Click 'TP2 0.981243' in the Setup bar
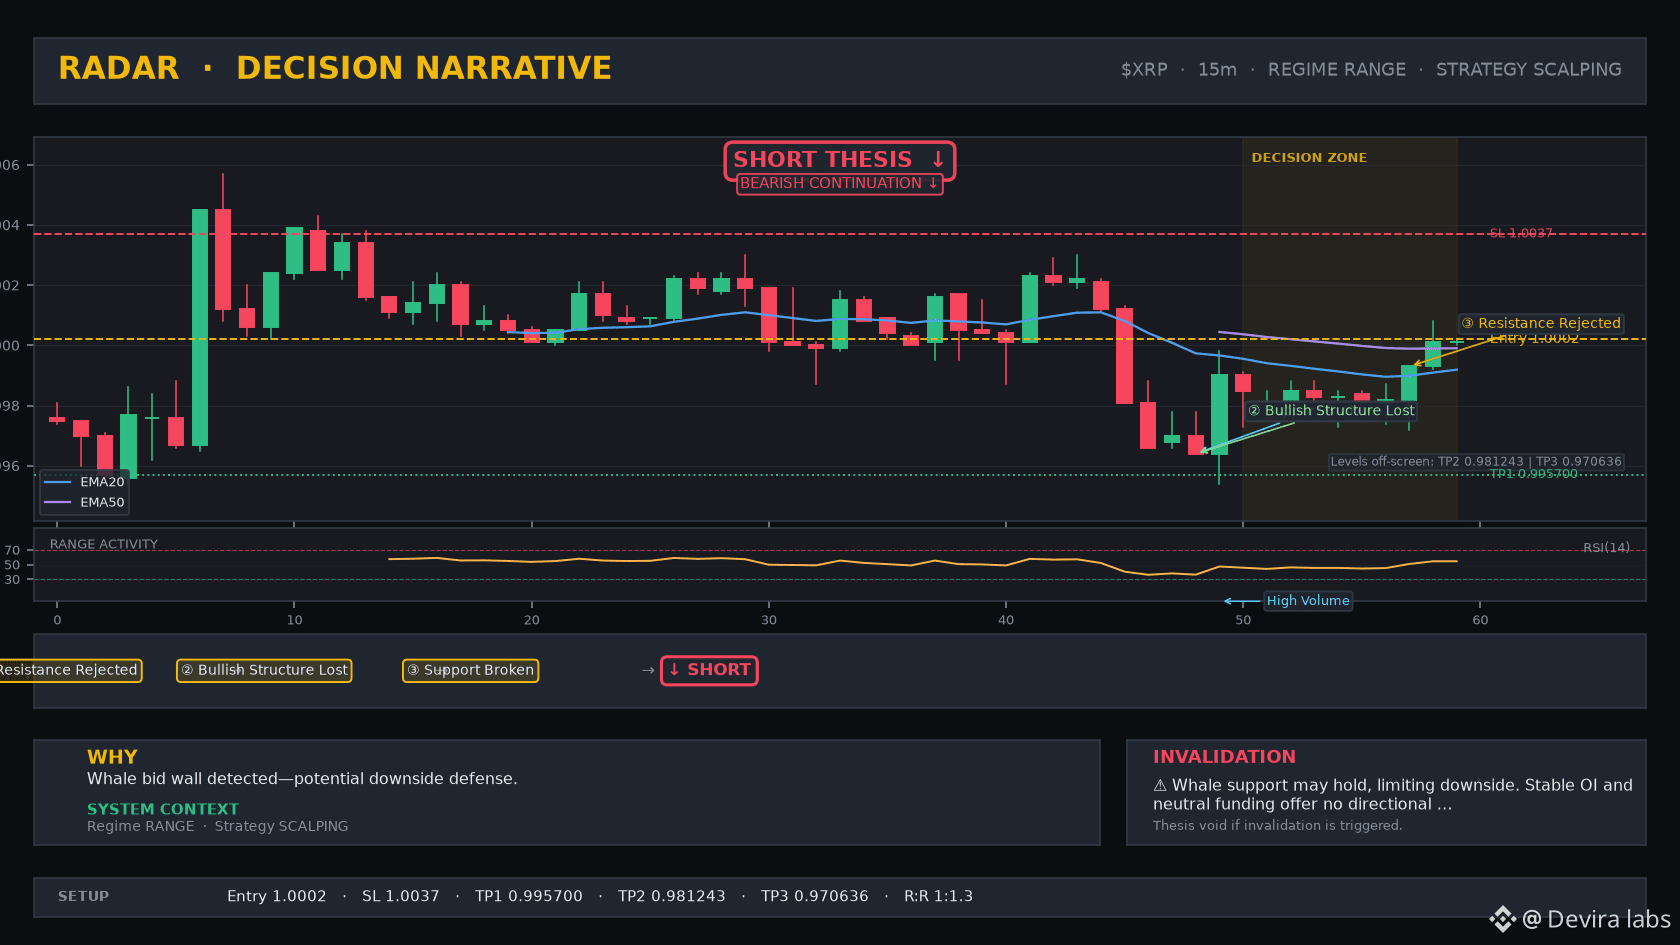 tap(671, 896)
